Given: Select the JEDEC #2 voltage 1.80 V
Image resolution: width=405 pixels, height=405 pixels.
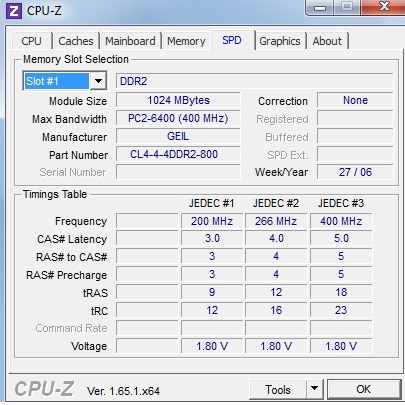Looking at the screenshot, I should [276, 346].
